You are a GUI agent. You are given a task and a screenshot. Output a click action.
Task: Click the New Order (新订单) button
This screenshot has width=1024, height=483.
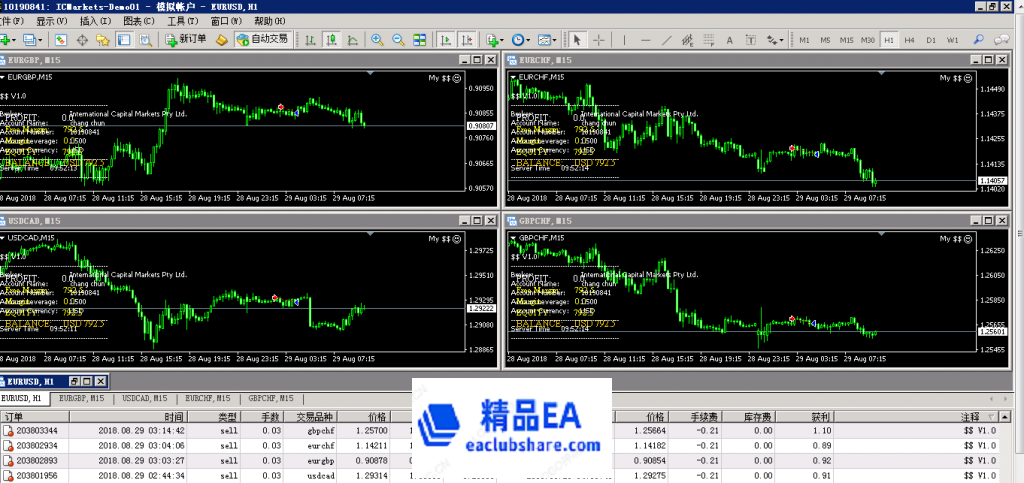point(186,40)
